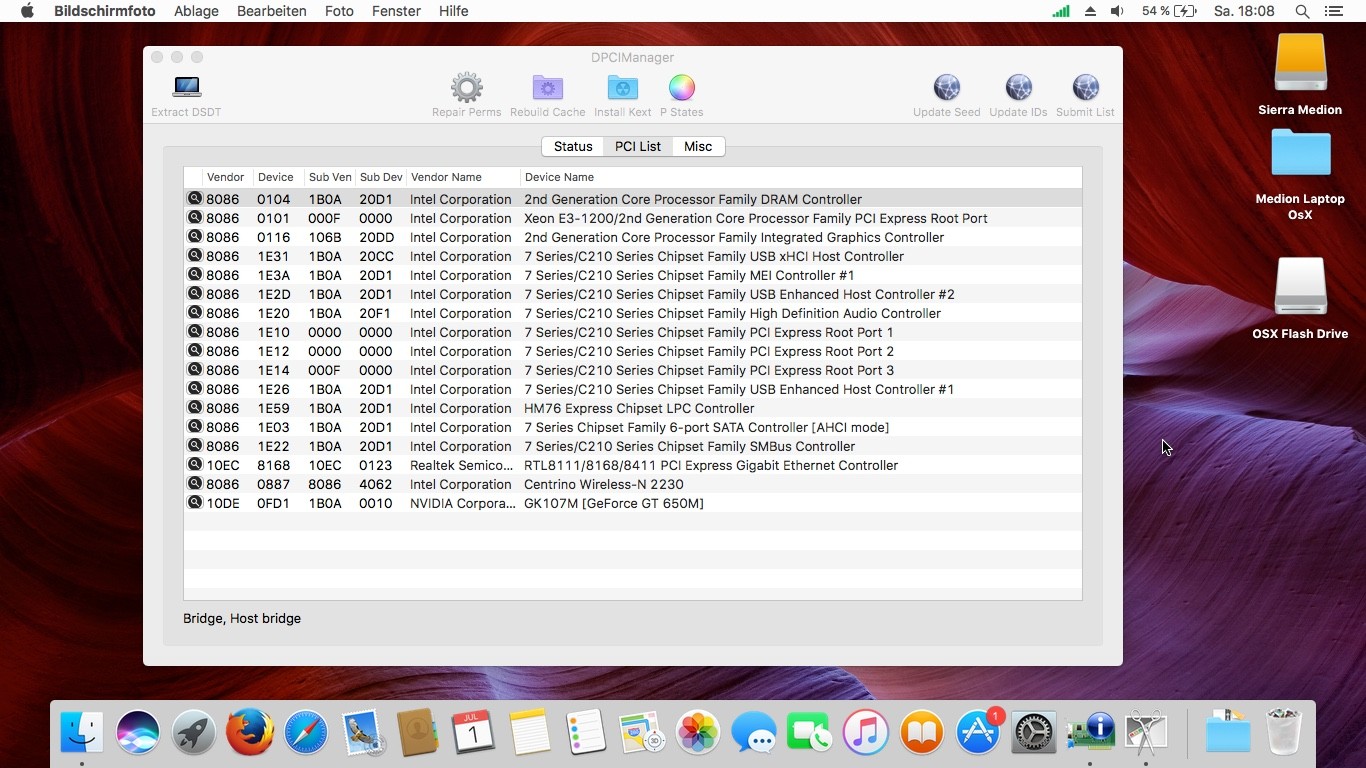Image resolution: width=1366 pixels, height=768 pixels.
Task: Click the Update IDs toolbar icon
Action: click(1018, 87)
